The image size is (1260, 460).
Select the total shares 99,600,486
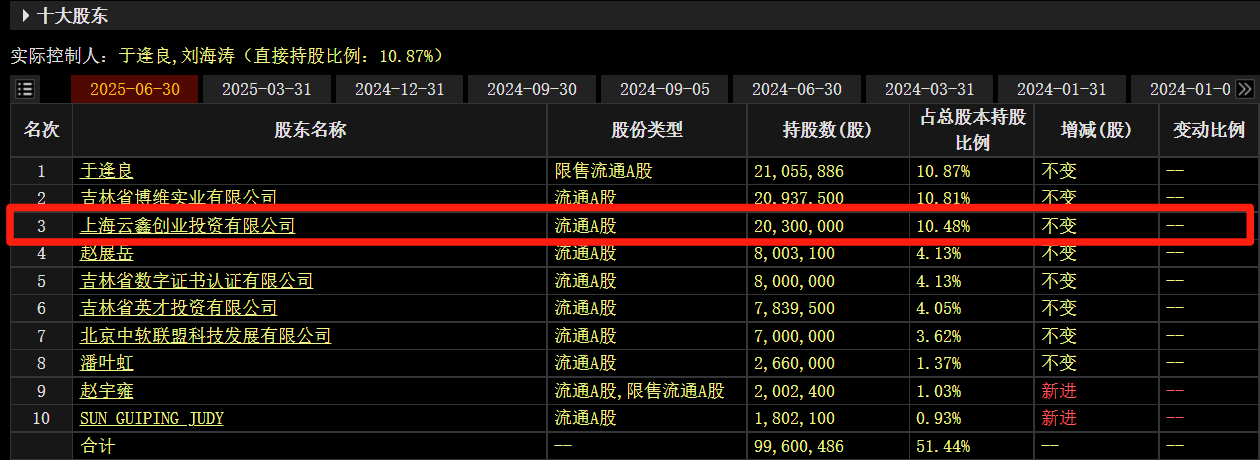[799, 446]
